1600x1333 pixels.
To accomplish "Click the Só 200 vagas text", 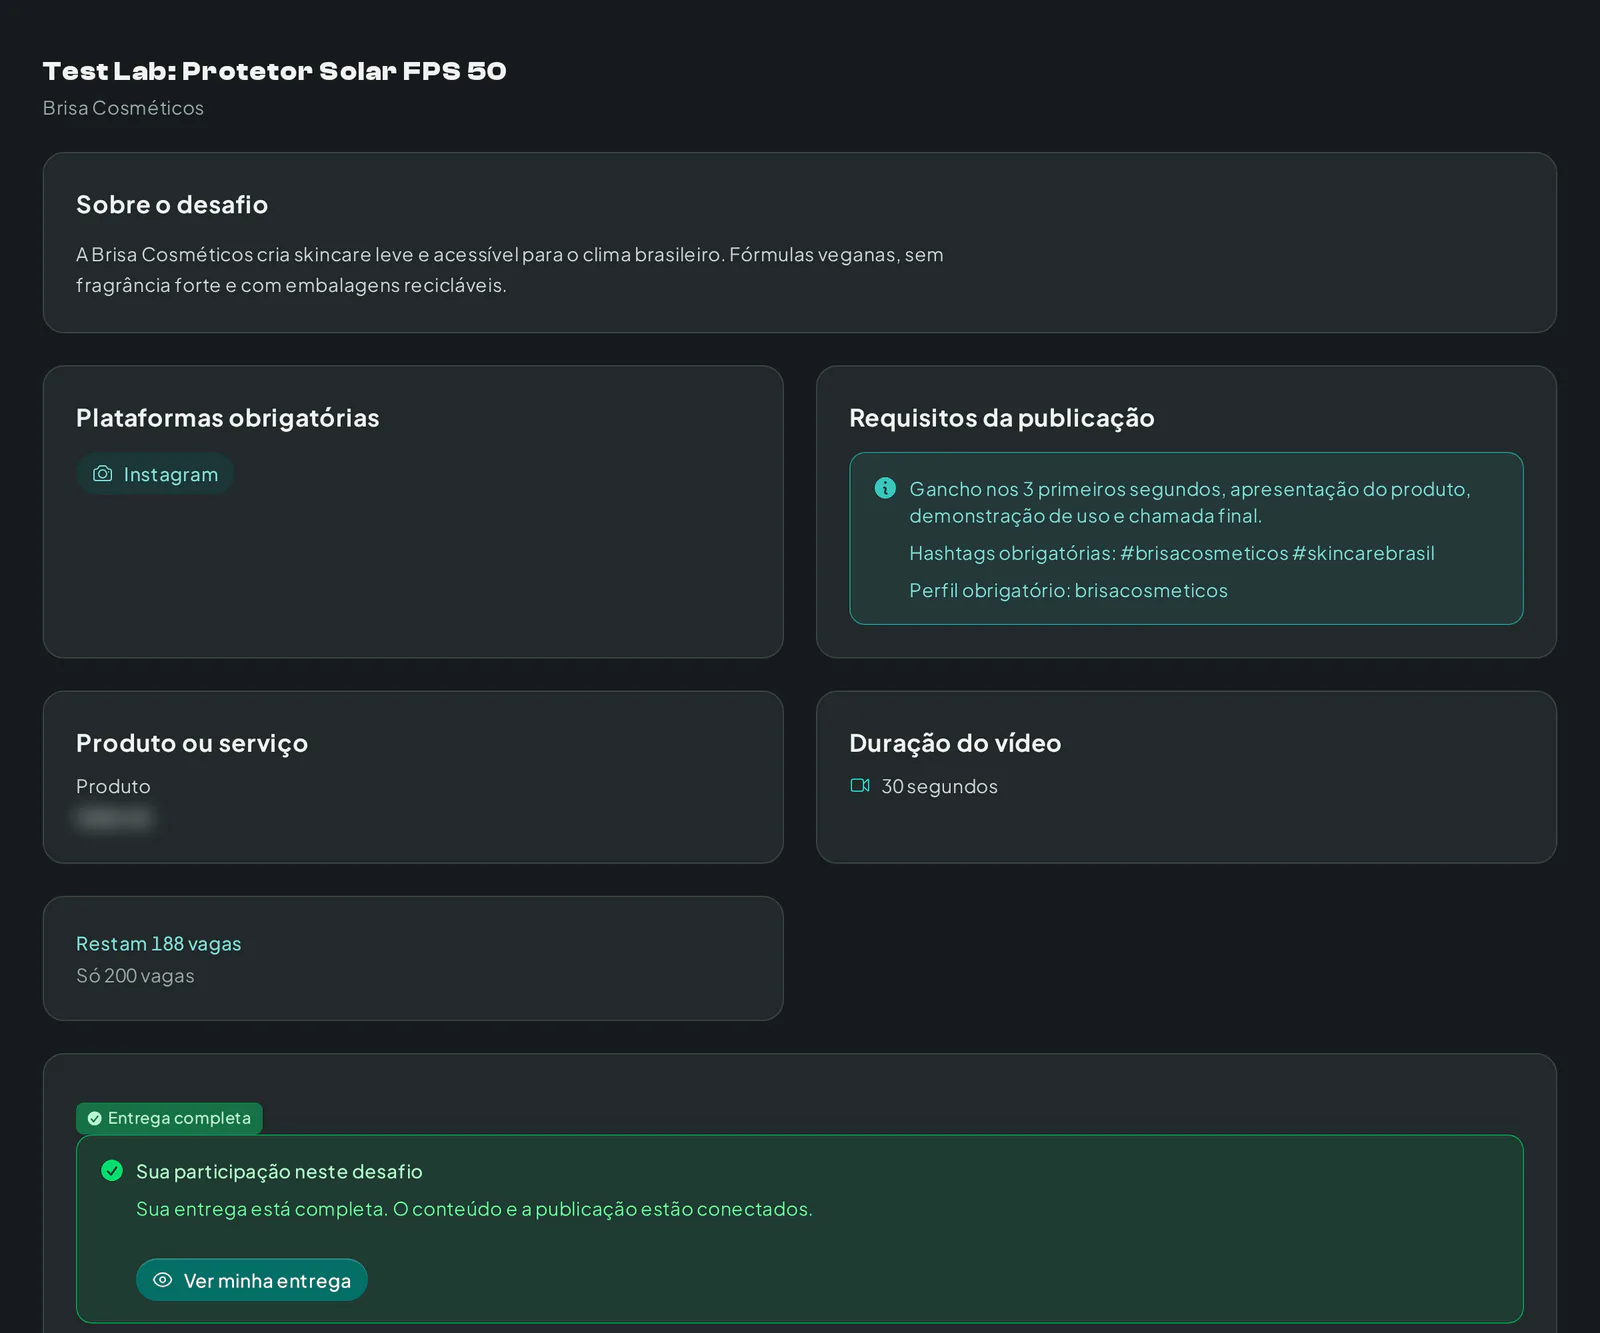I will pyautogui.click(x=135, y=976).
